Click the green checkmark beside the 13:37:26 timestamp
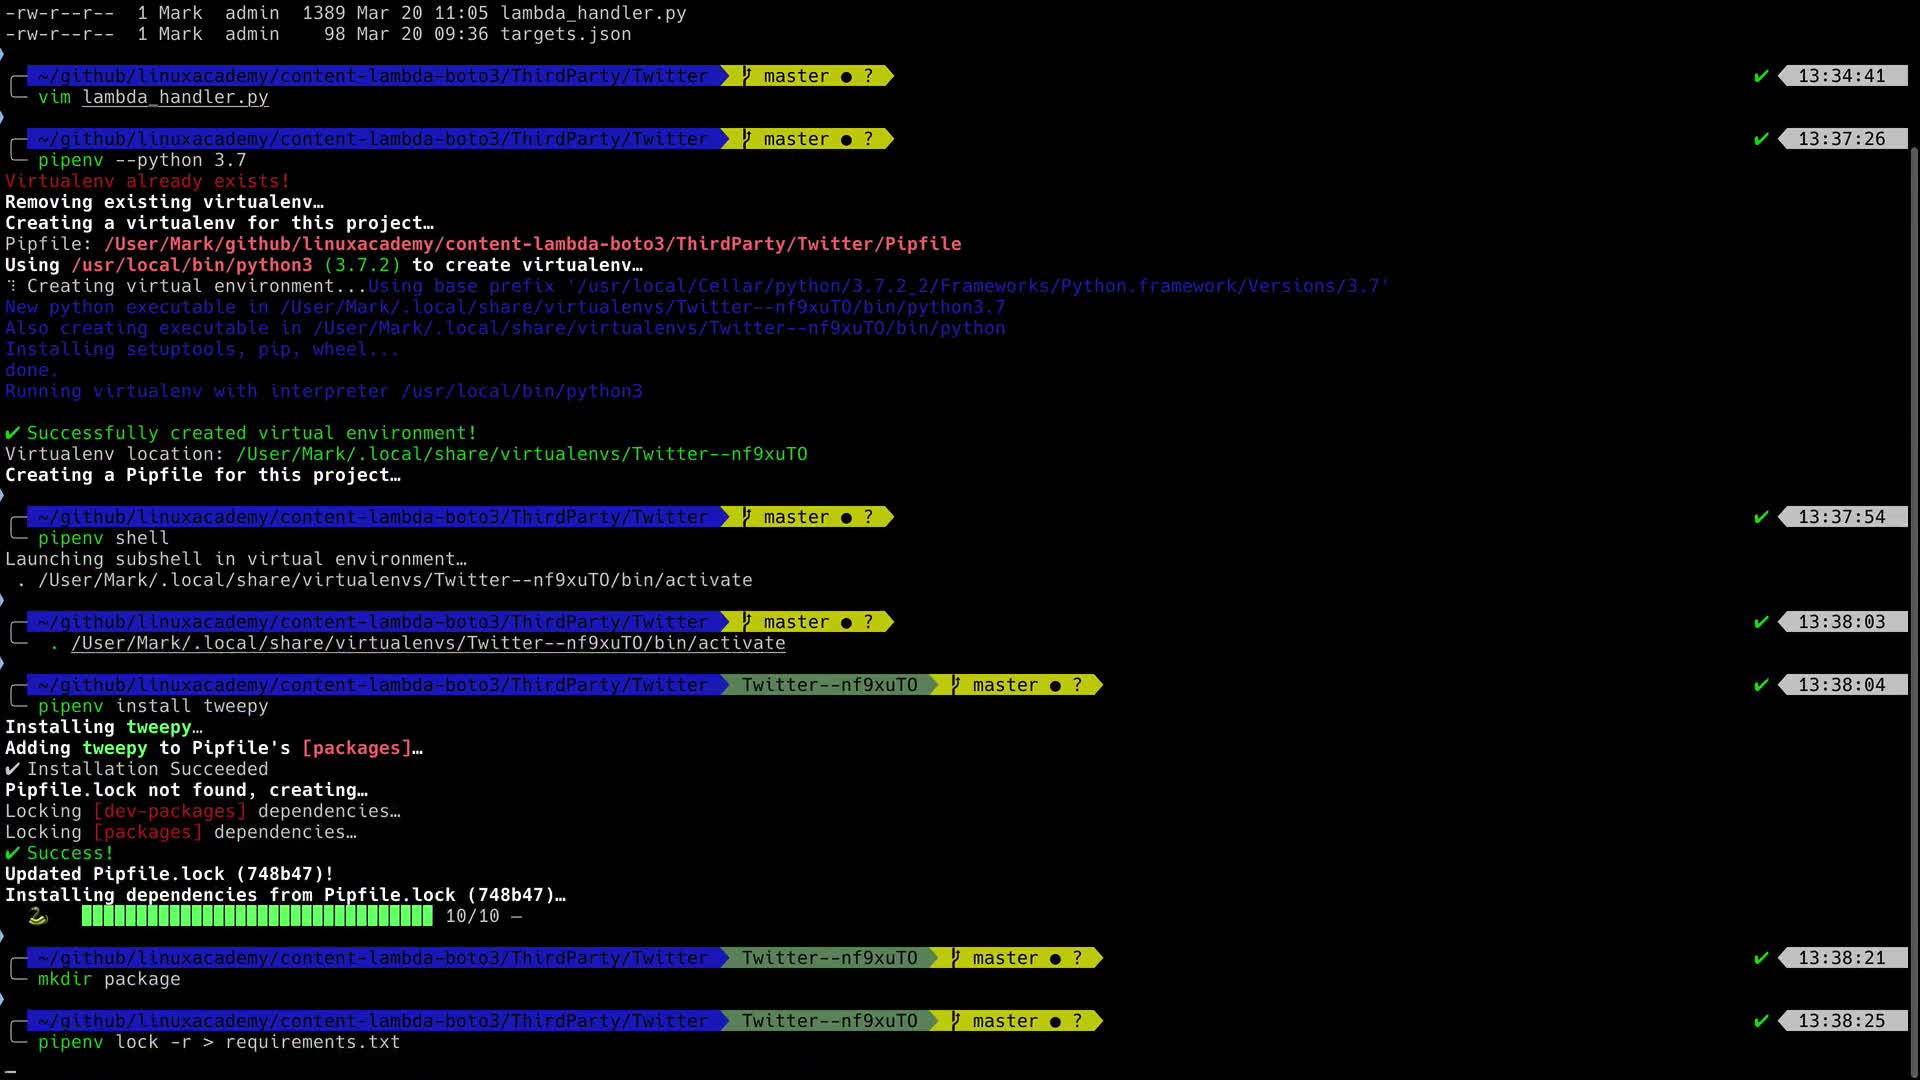1920x1080 pixels. (x=1761, y=139)
